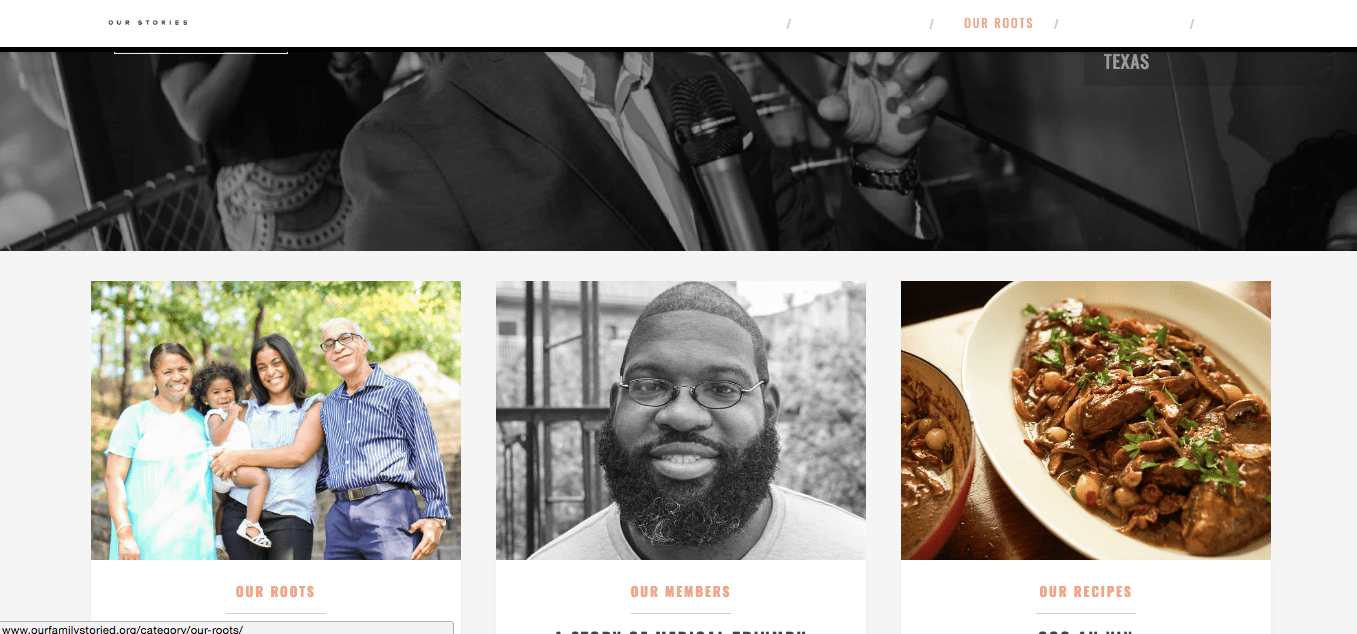Open the bearded man portrait thumbnail
Screen dimensions: 1357x634
click(681, 420)
